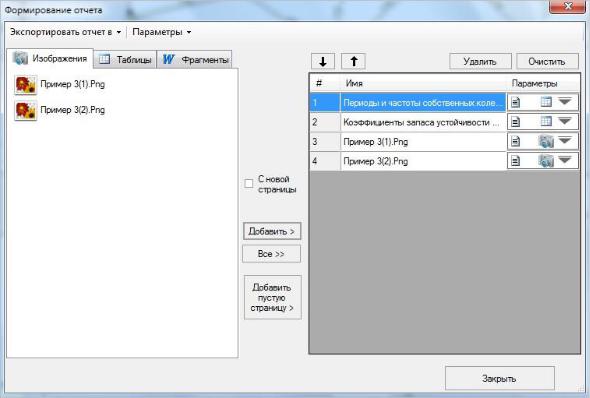The height and width of the screenshot is (398, 590).
Task: Select Пример 3(2).Png thumbnail in images list
Action: tap(26, 111)
